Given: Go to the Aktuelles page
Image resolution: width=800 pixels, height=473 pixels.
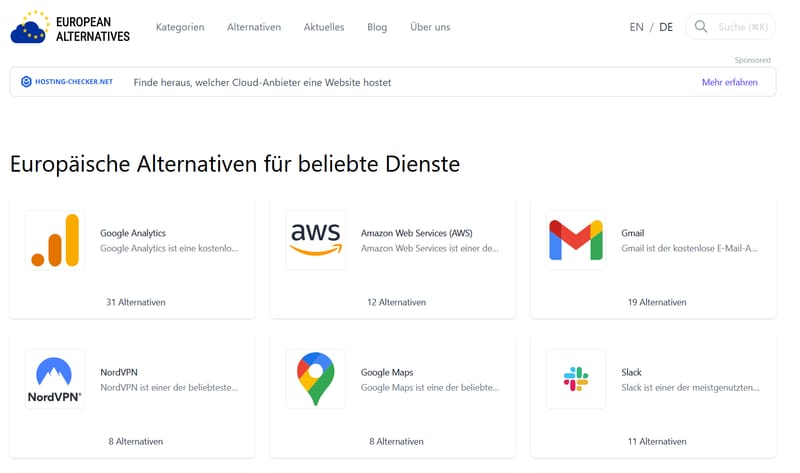Looking at the screenshot, I should [x=324, y=27].
